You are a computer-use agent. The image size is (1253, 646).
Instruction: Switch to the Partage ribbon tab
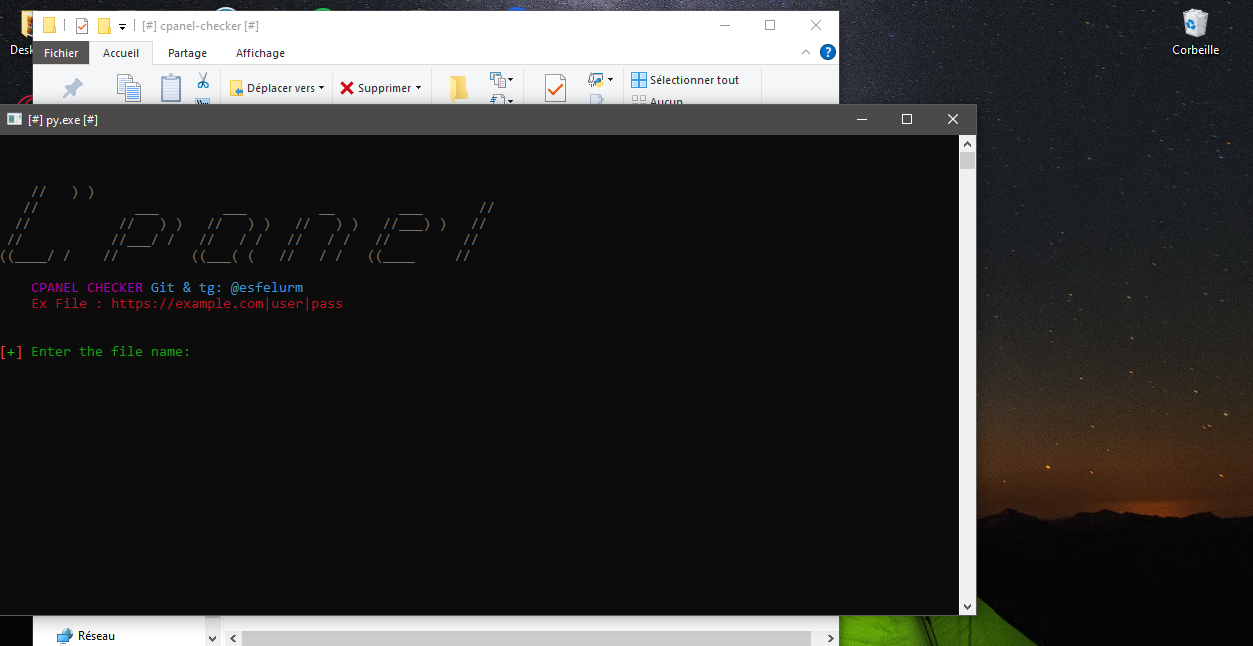pos(187,53)
